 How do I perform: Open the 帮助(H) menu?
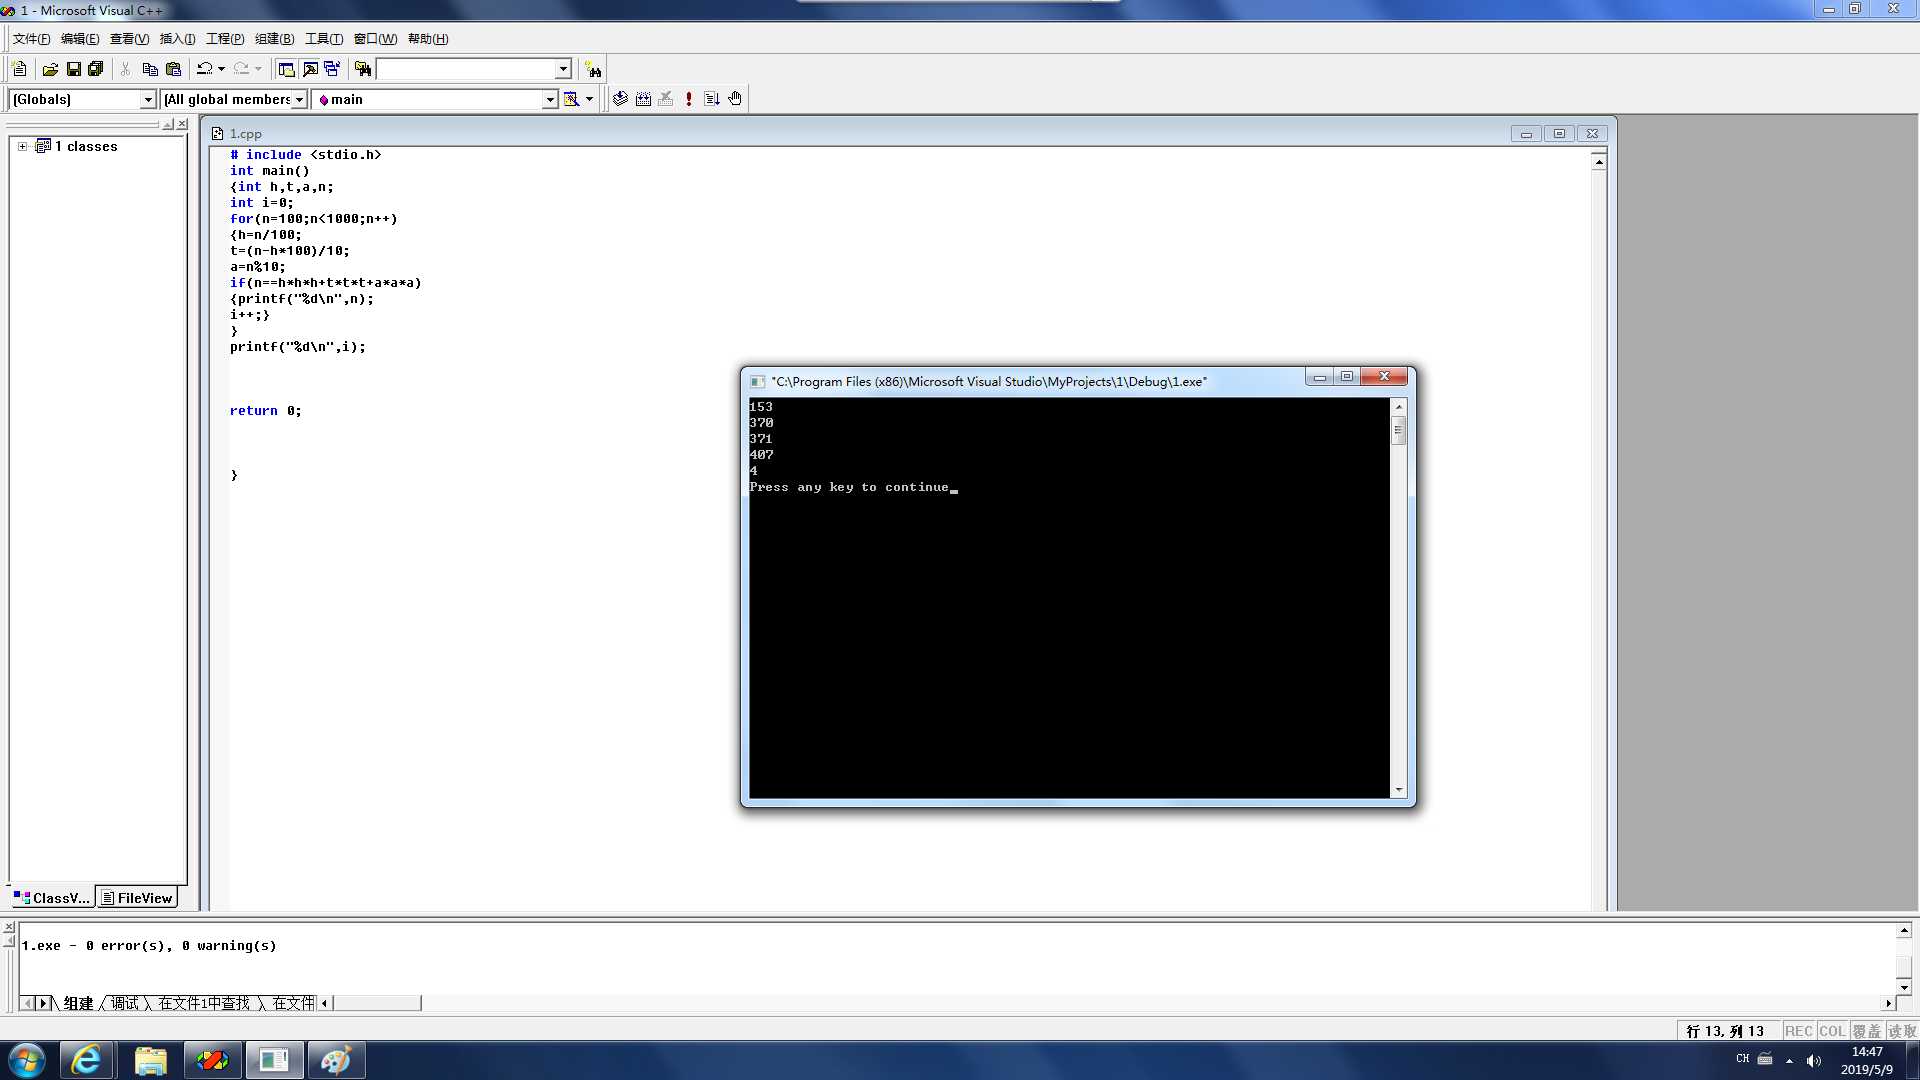[428, 39]
